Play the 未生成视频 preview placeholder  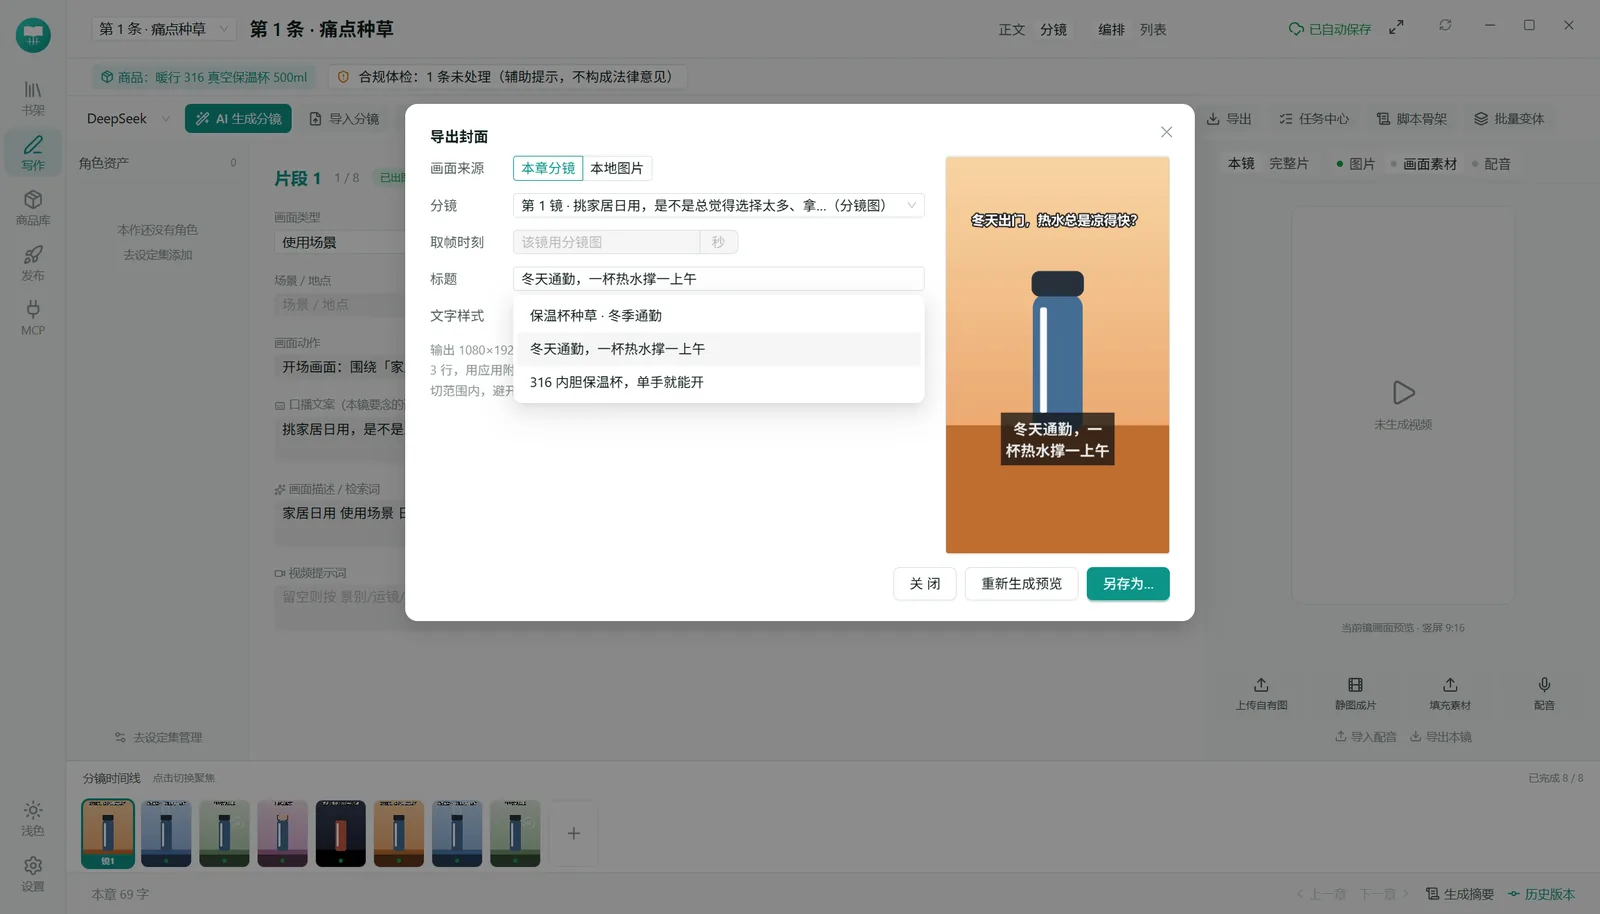pyautogui.click(x=1403, y=393)
